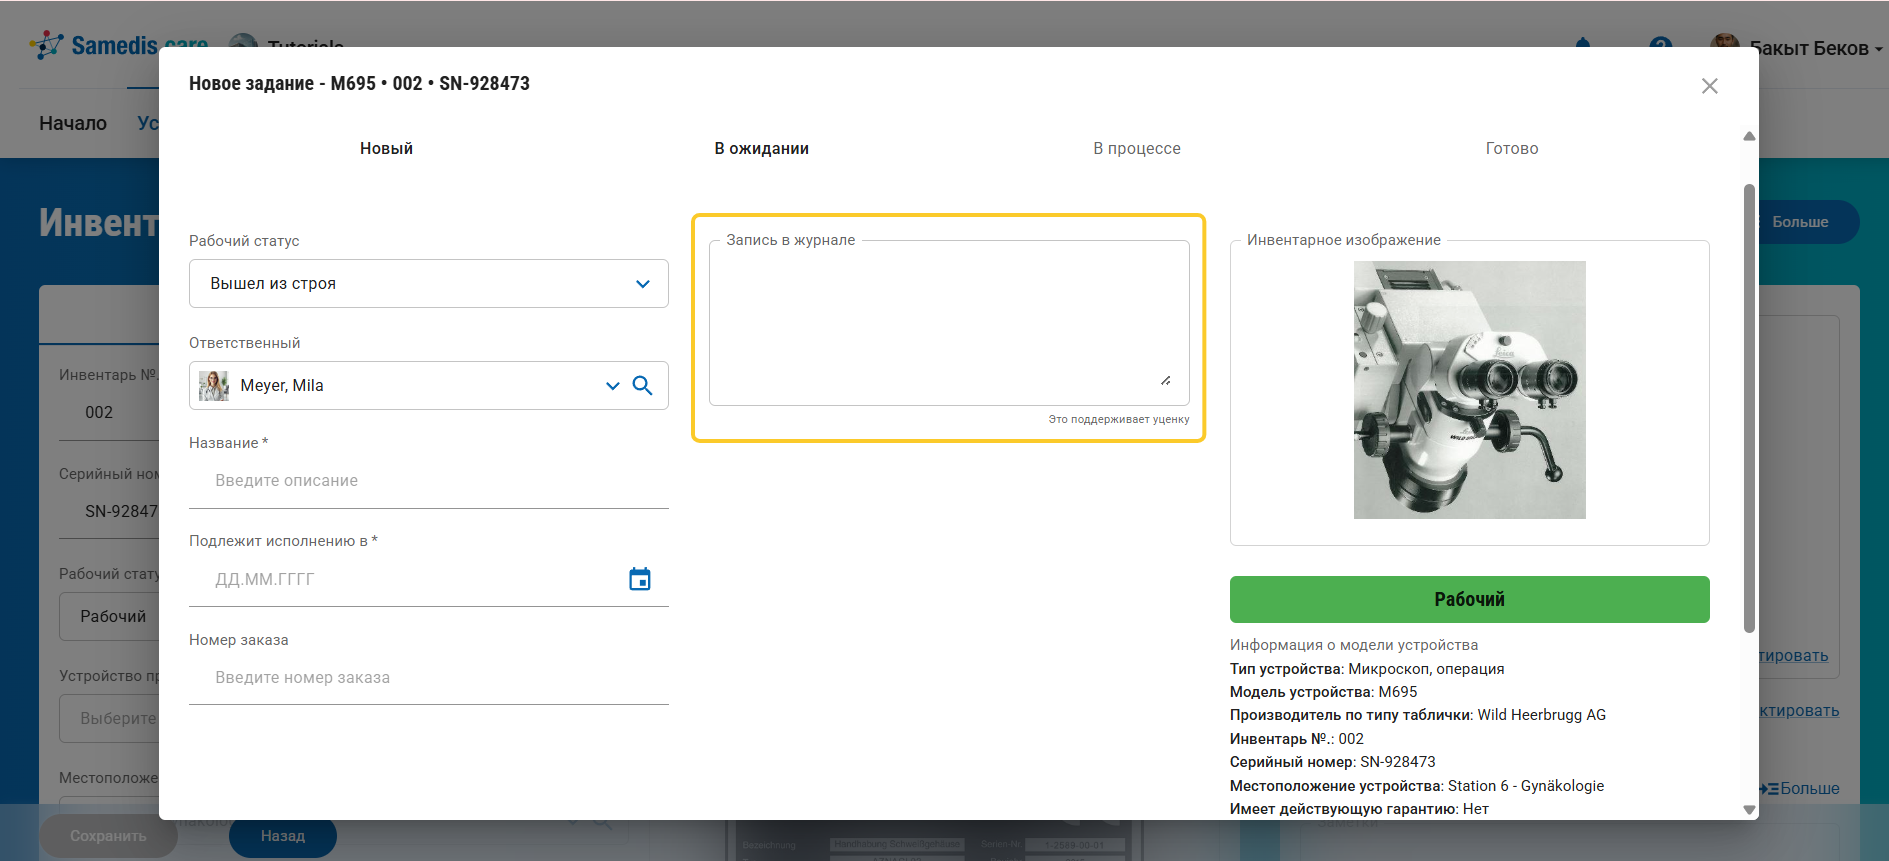Open the calendar date picker icon
Viewport: 1889px width, 861px height.
(x=640, y=579)
